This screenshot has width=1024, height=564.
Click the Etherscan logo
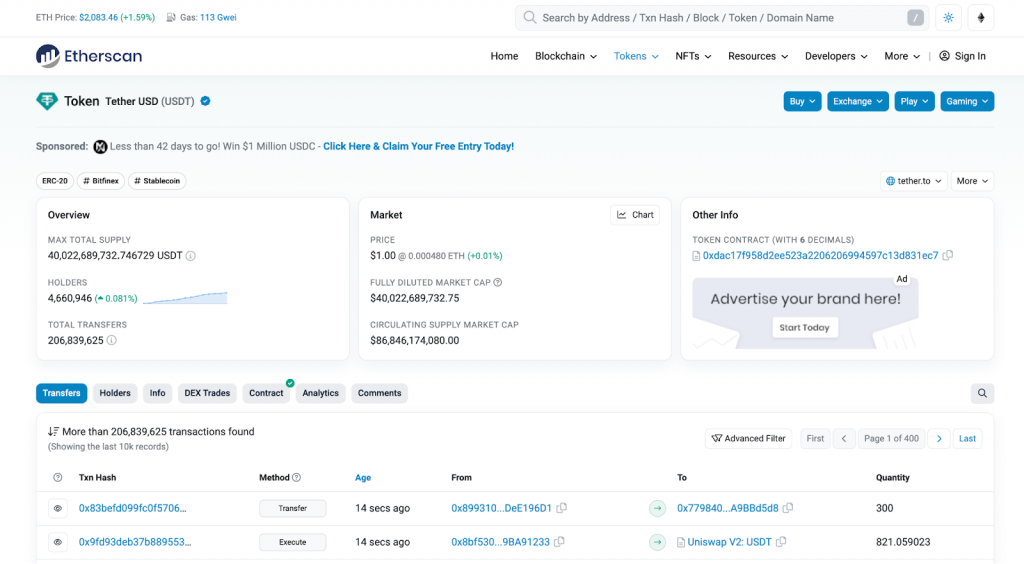89,56
